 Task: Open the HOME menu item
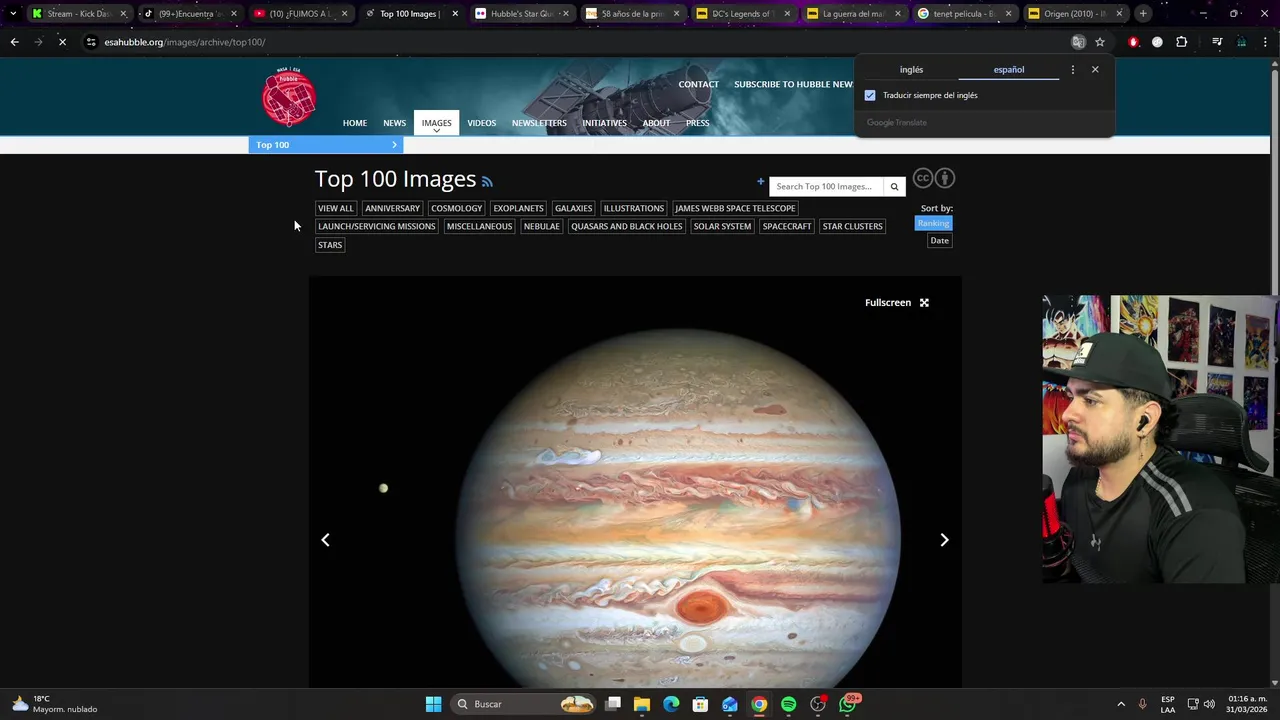tap(355, 123)
